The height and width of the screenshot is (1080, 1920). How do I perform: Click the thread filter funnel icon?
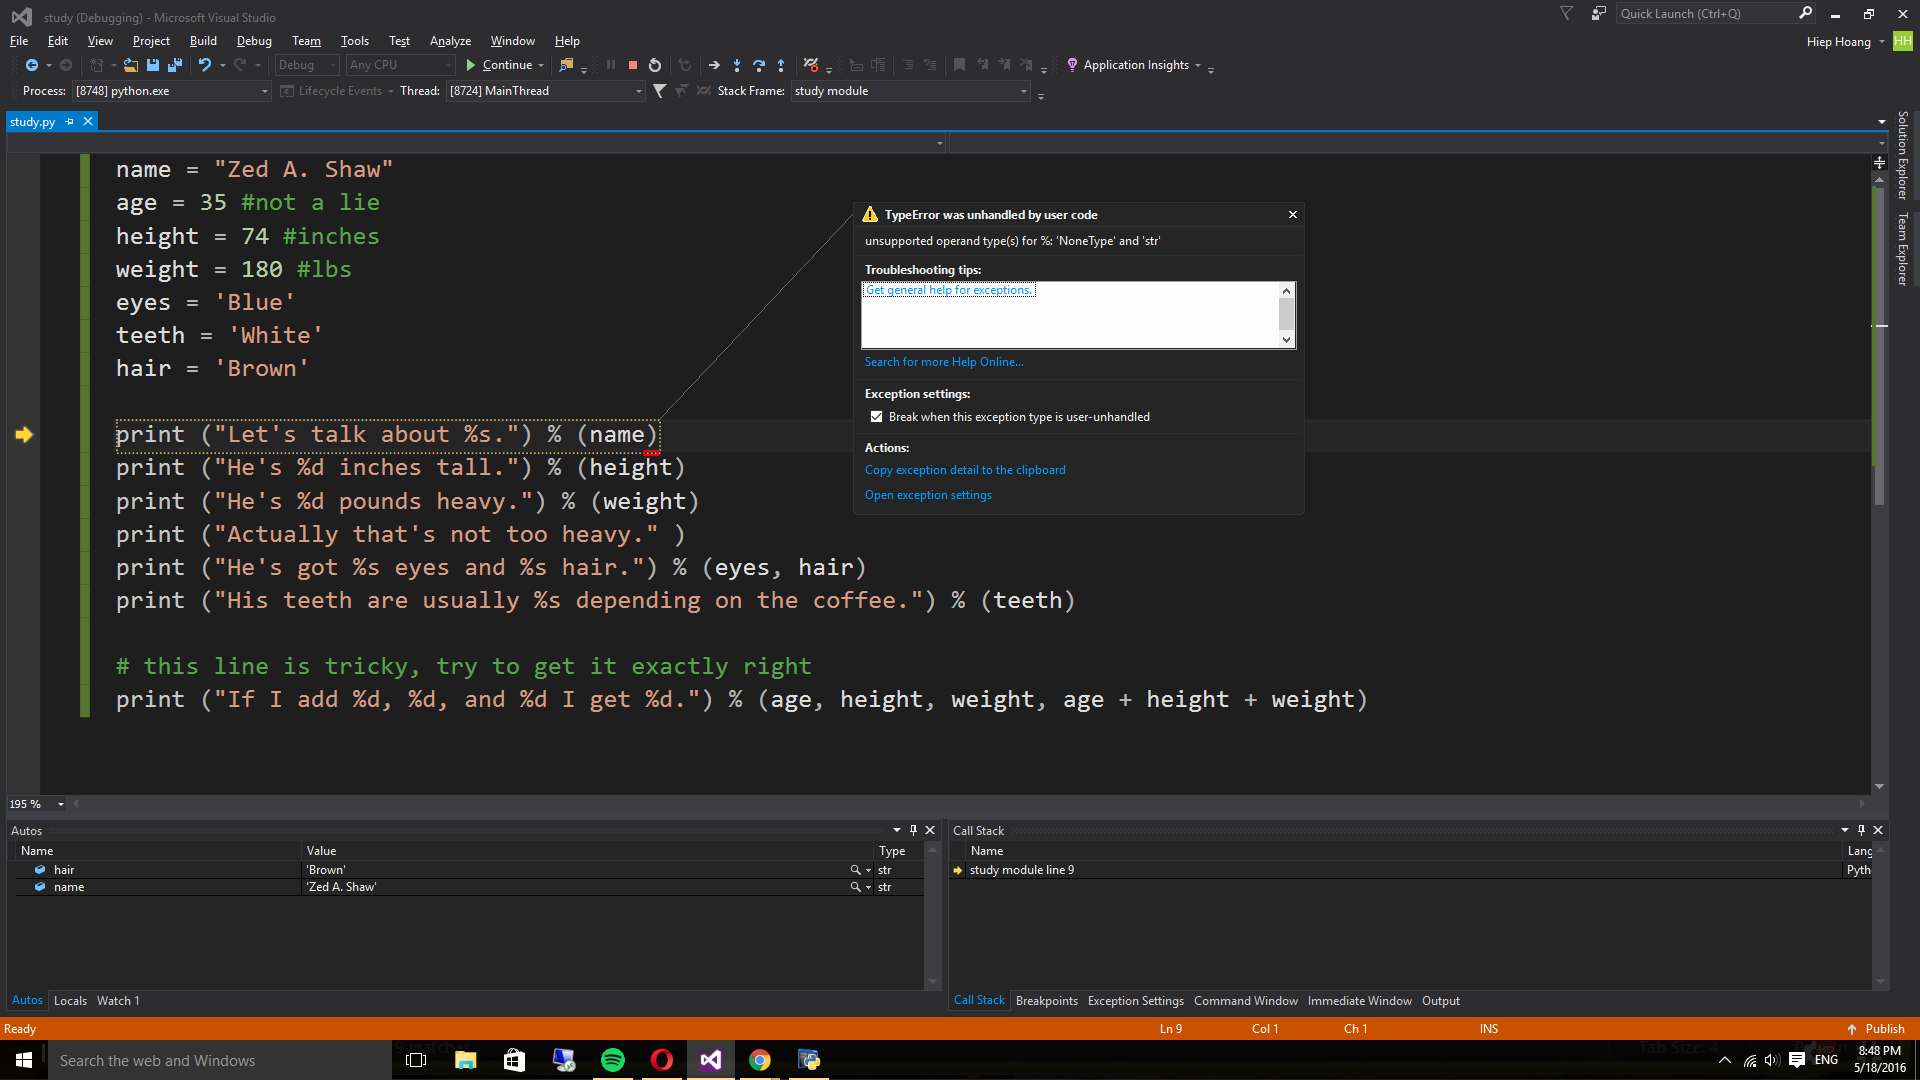coord(659,91)
